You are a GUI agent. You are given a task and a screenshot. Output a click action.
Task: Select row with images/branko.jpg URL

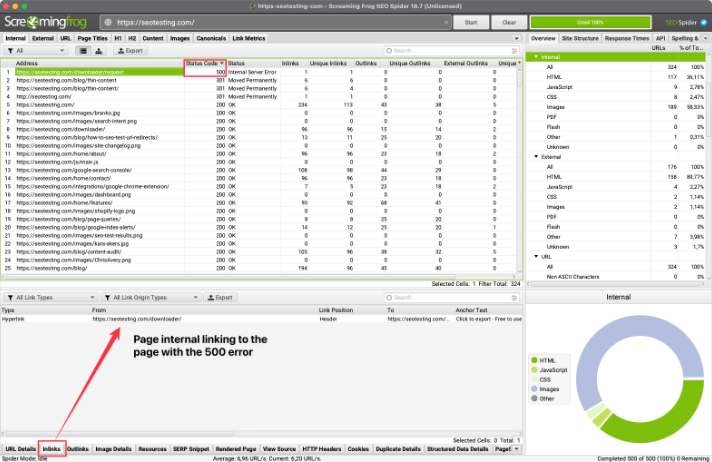[261, 113]
